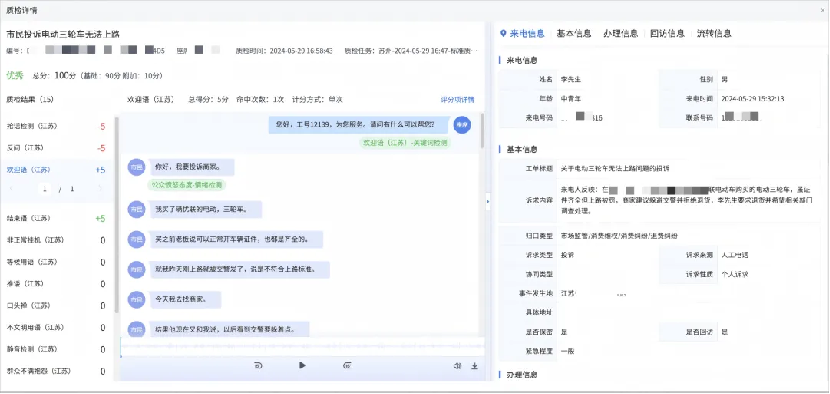This screenshot has width=830, height=394.
Task: Click citizen avatar beside 你好，我要投诉商家
Action: (137, 167)
